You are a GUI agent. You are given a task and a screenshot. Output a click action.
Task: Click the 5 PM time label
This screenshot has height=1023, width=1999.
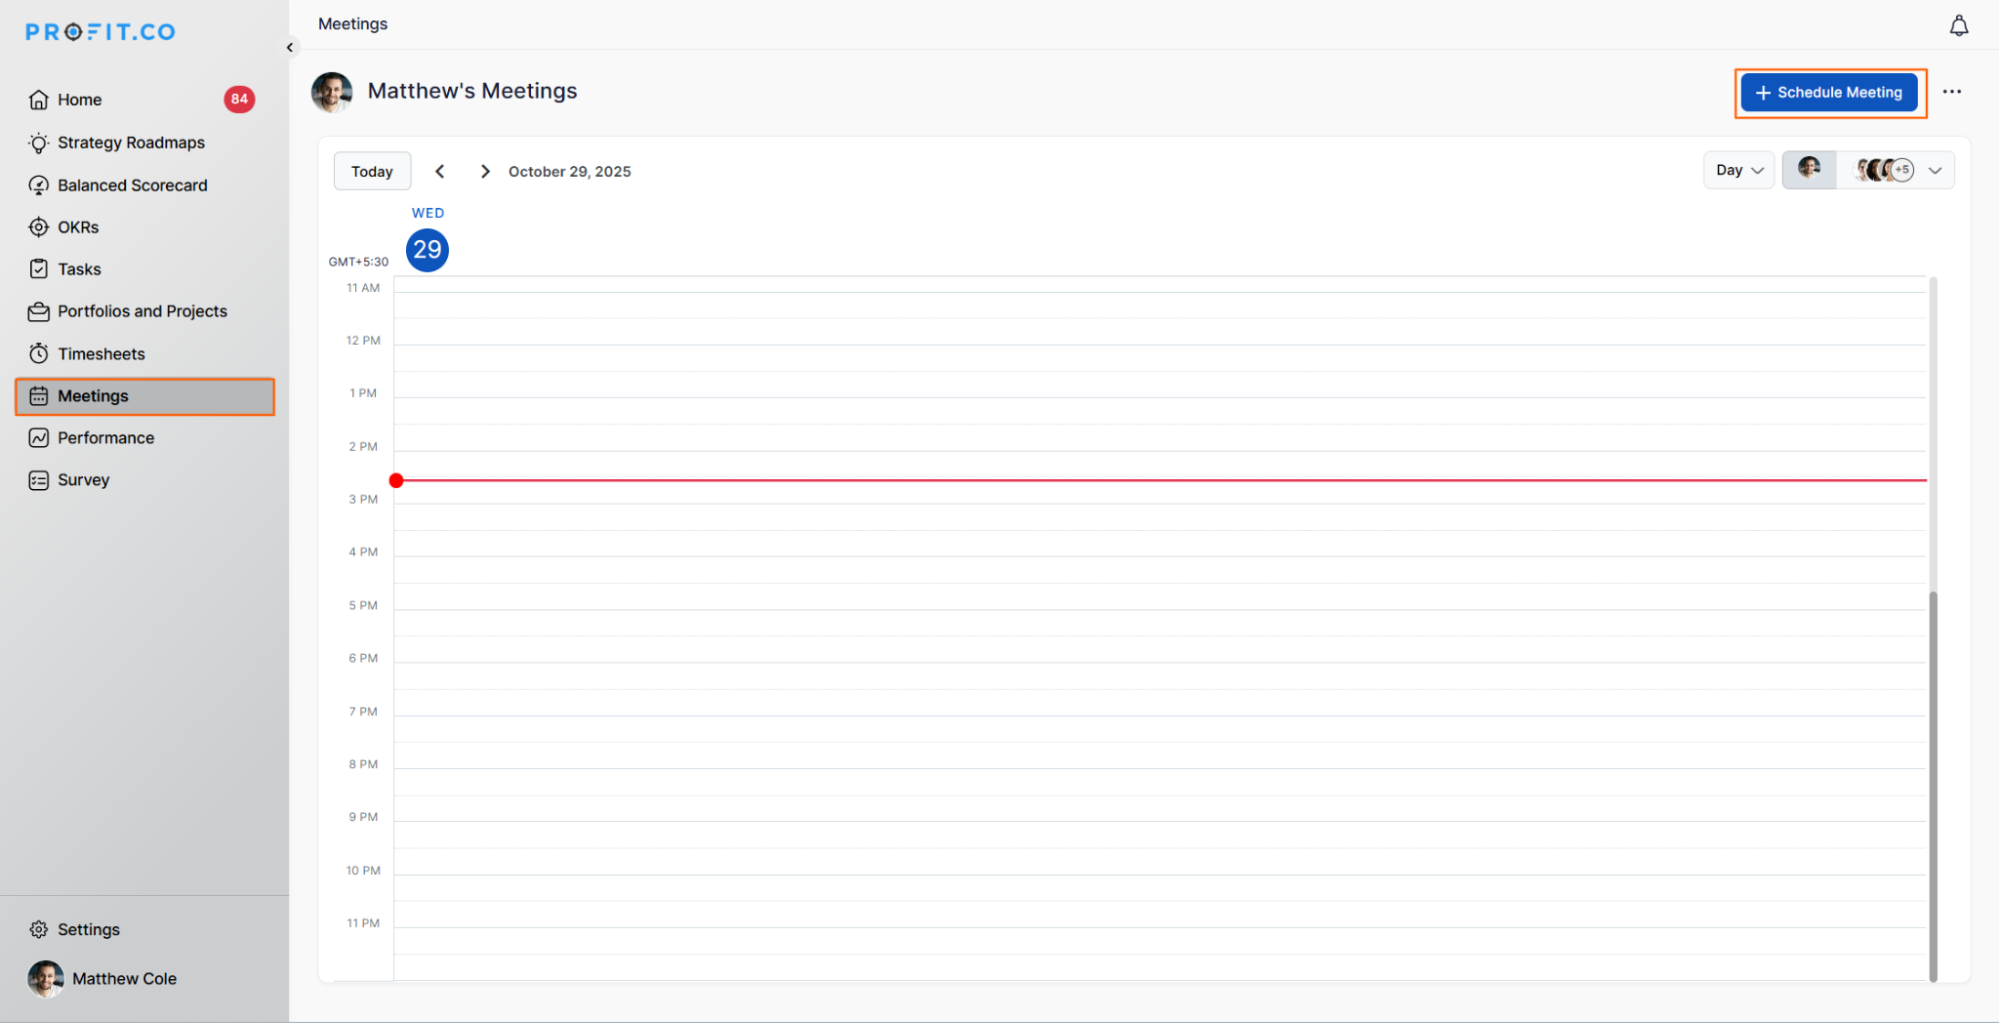pos(363,606)
